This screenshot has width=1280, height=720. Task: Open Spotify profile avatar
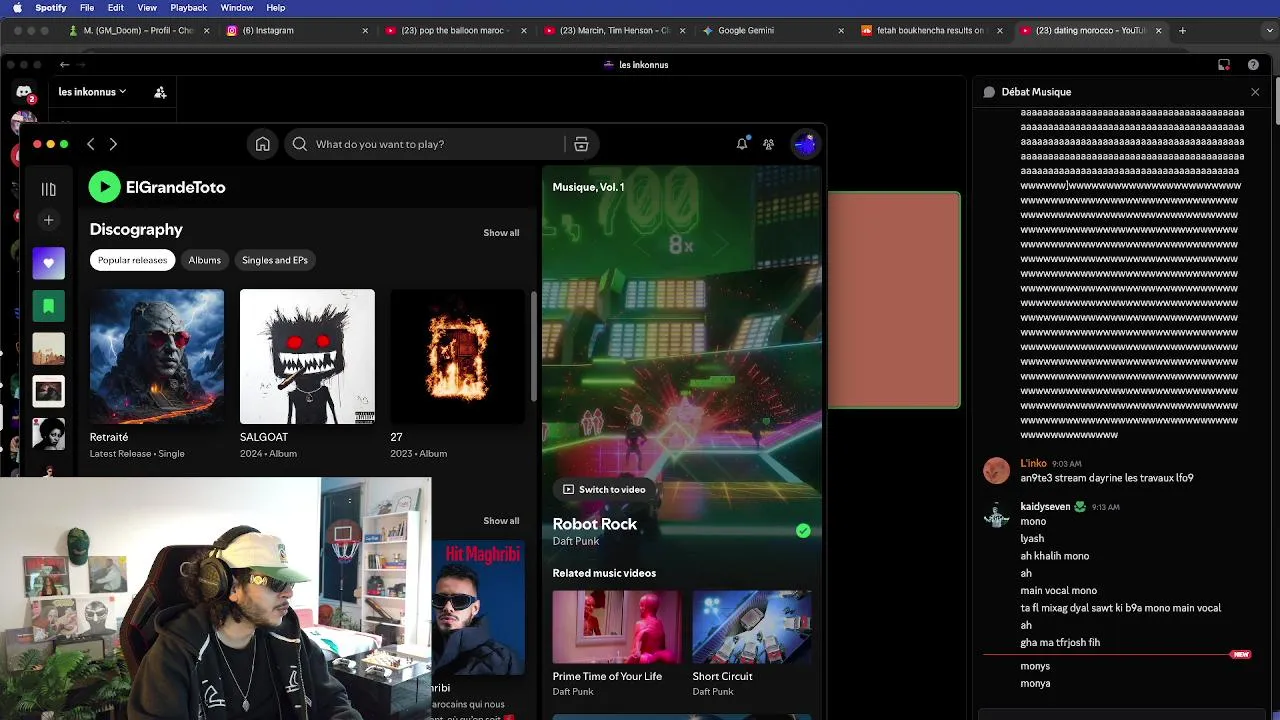click(805, 144)
